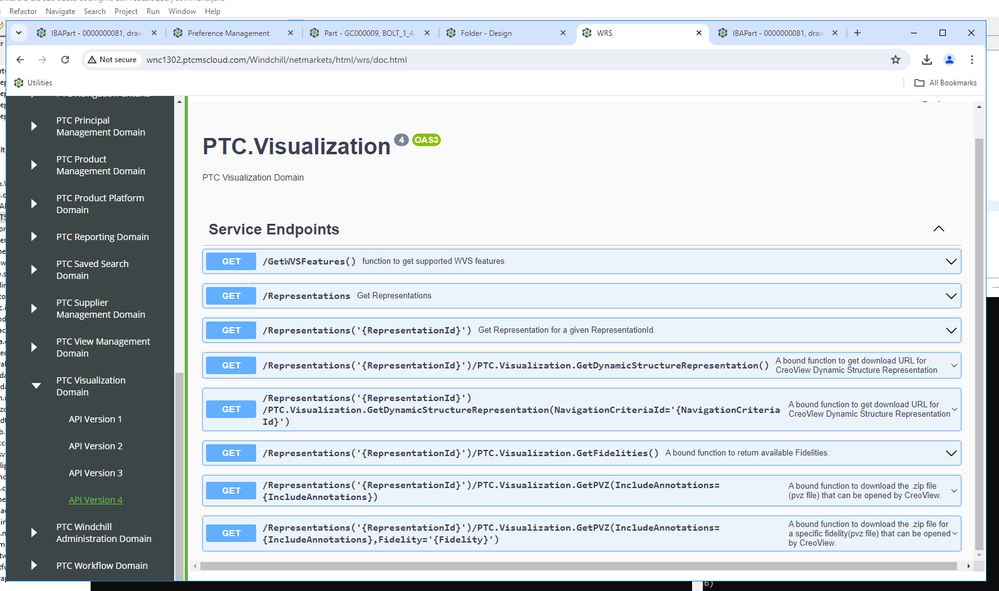Switch to Preference Management tab
This screenshot has width=999, height=591.
click(228, 33)
